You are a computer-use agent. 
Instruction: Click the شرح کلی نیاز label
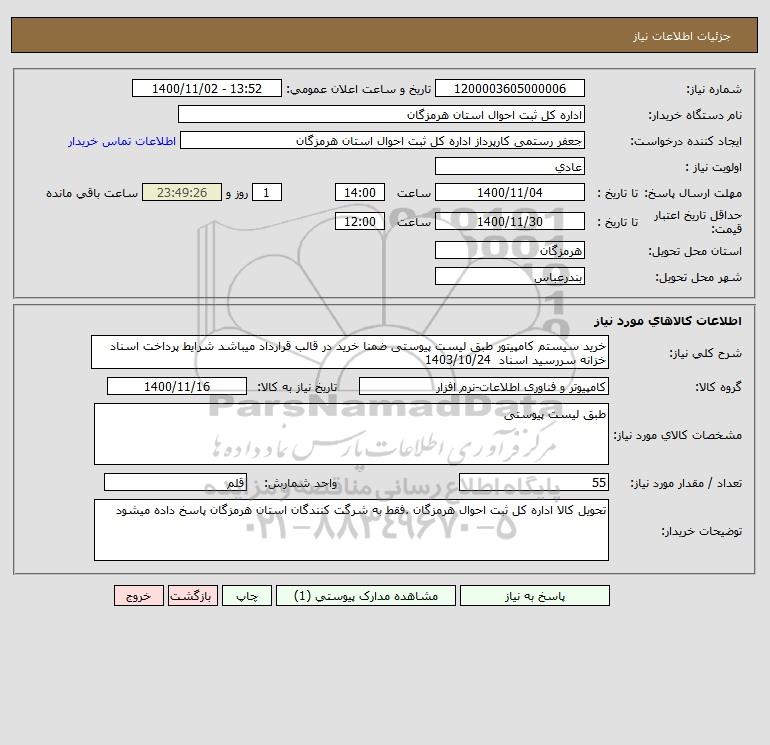706,353
